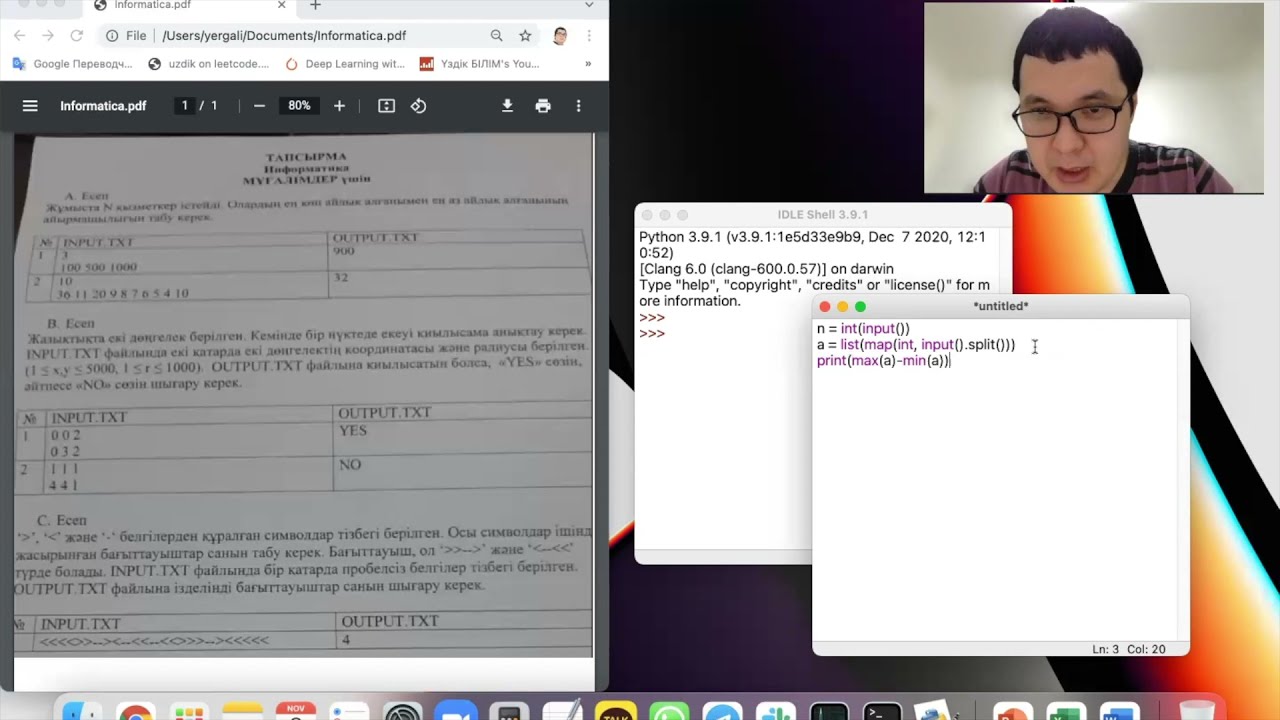Click the address bar file path
Image resolution: width=1280 pixels, height=720 pixels.
(x=284, y=36)
